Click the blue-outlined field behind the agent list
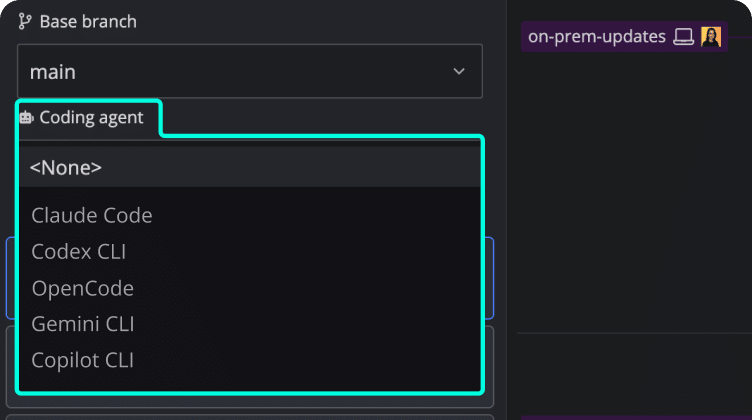This screenshot has height=420, width=752. (x=11, y=275)
